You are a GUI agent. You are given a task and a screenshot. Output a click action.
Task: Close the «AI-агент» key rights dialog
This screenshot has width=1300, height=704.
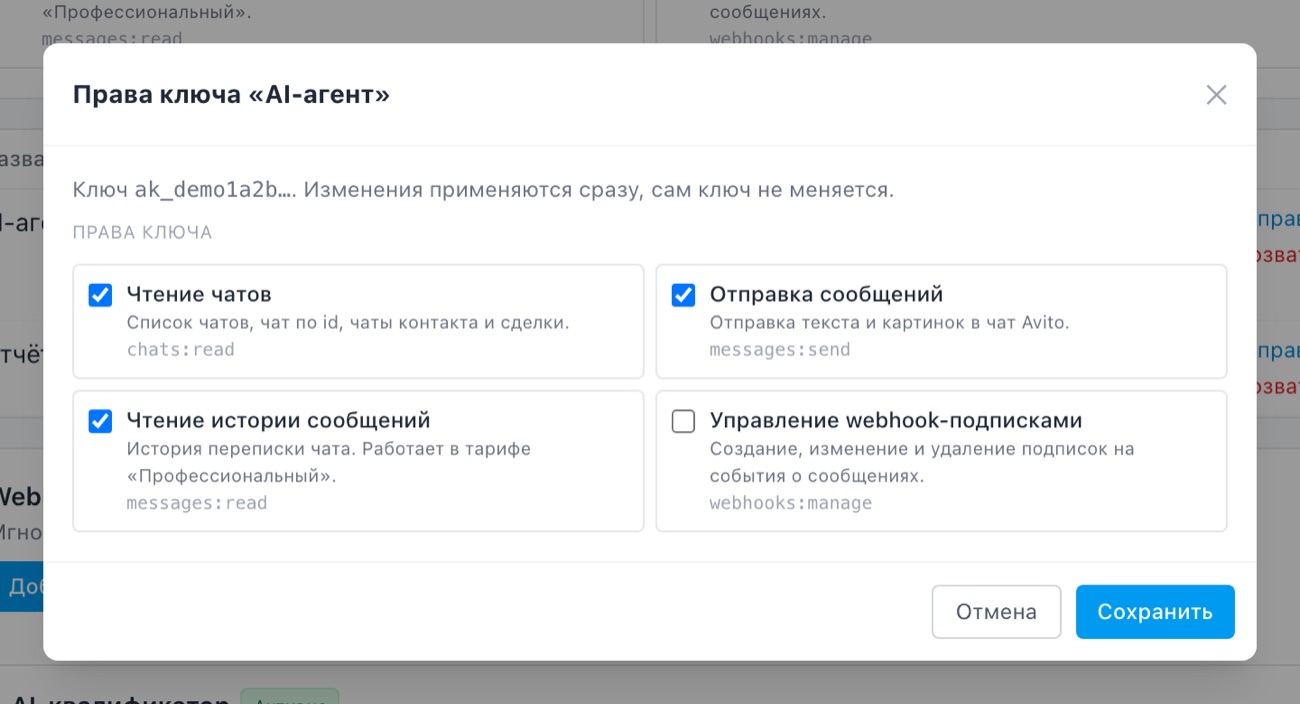click(1216, 95)
